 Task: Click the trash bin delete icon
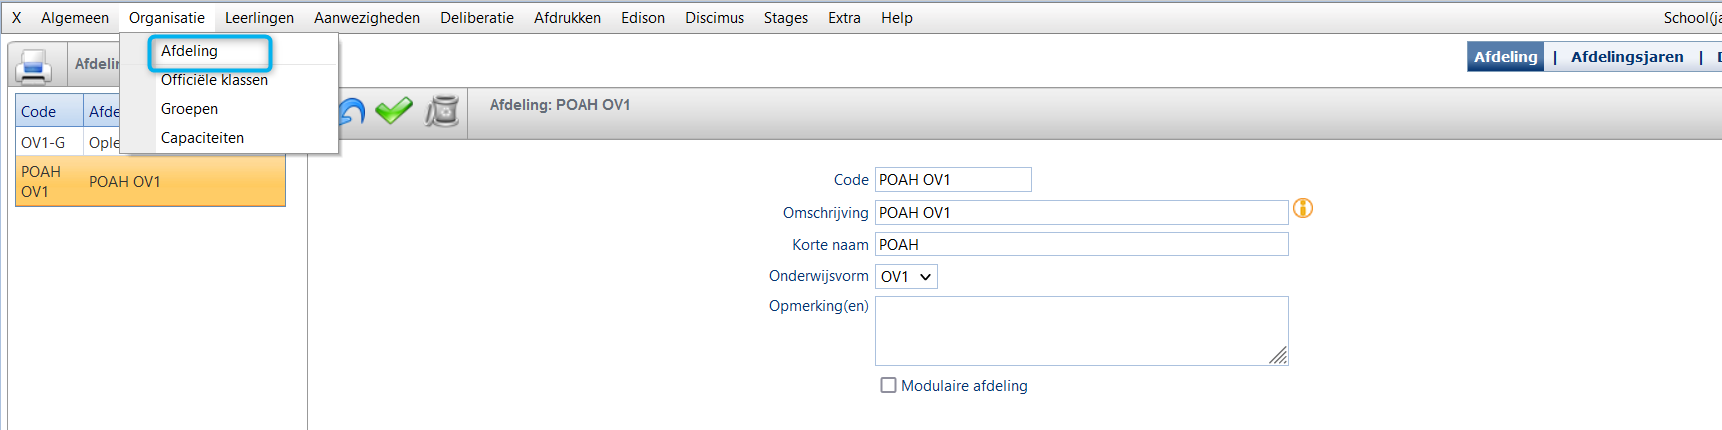[x=442, y=111]
